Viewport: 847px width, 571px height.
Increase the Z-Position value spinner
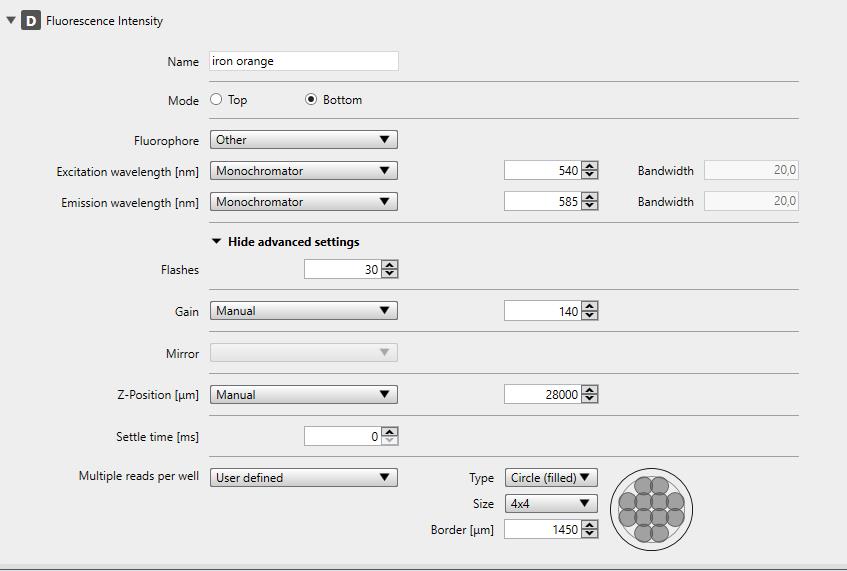pos(589,390)
